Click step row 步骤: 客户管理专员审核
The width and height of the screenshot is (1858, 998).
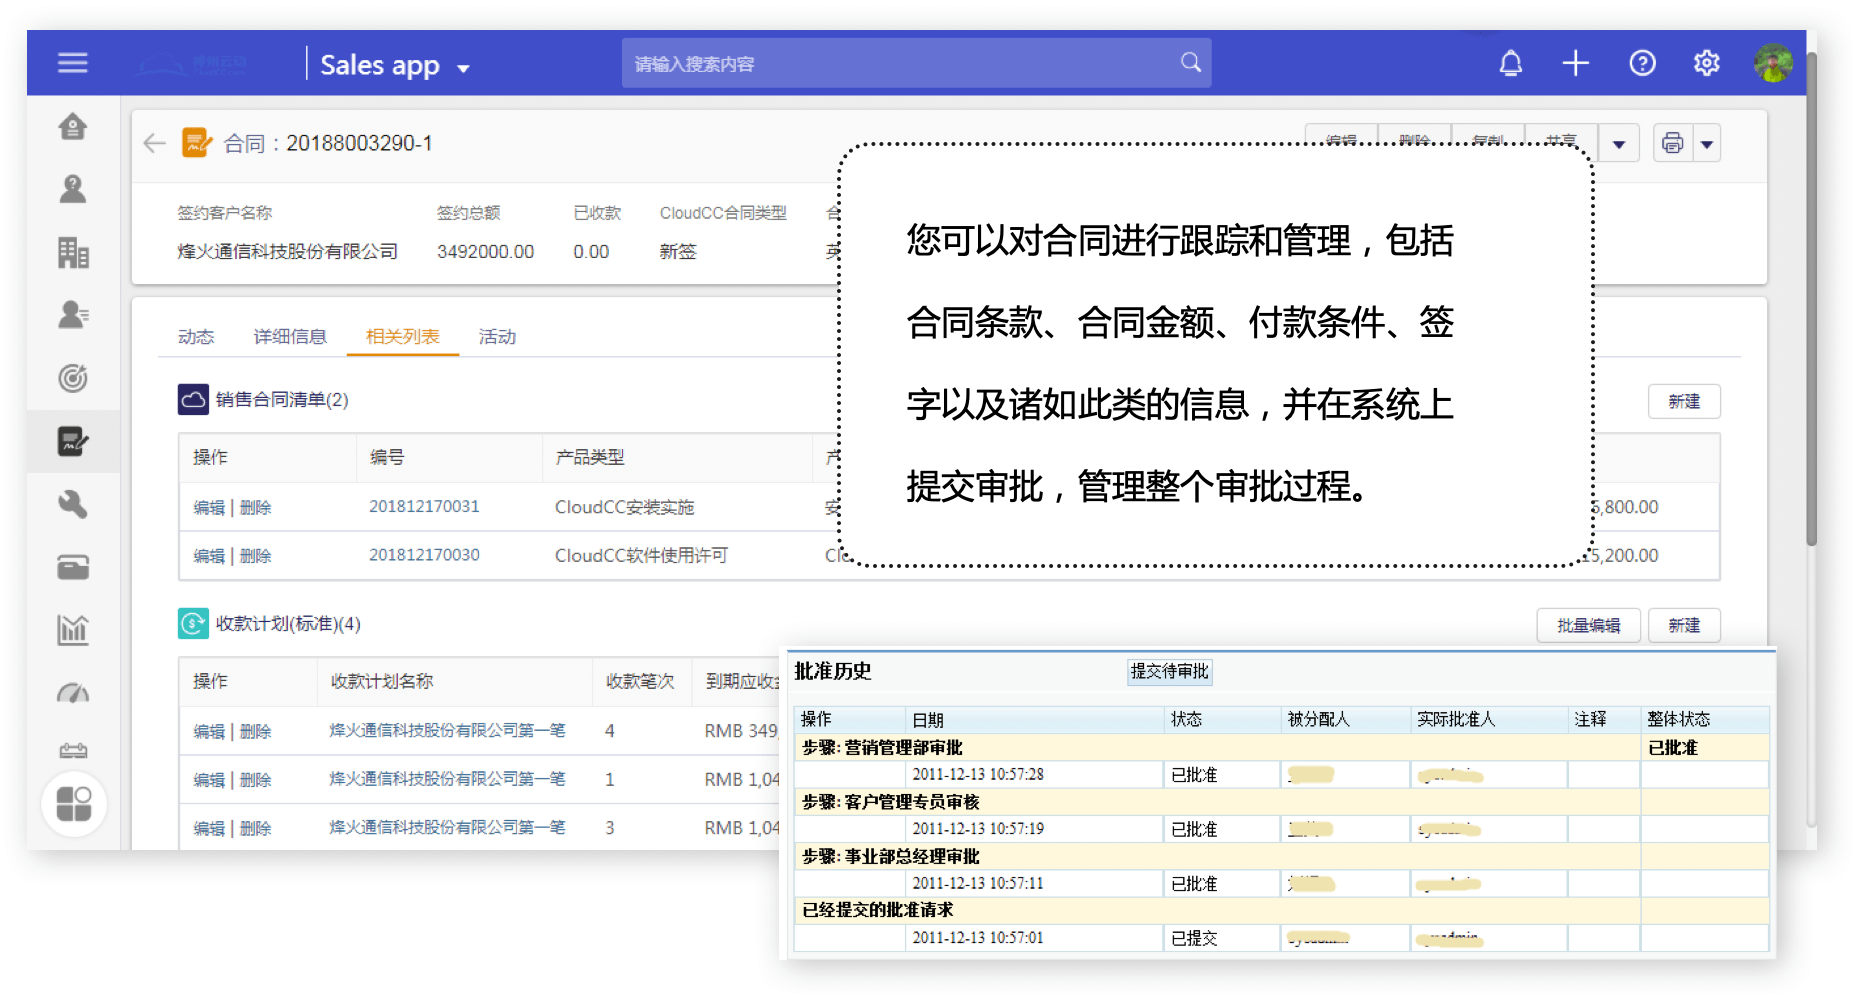pos(1217,802)
